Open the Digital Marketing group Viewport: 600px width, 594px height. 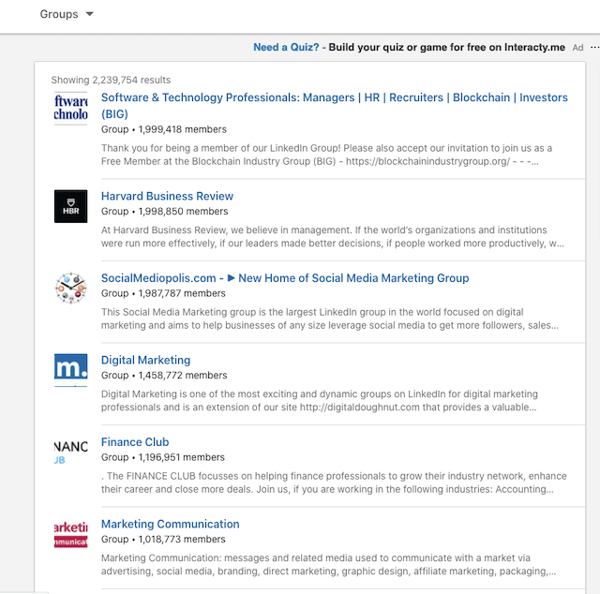point(146,360)
